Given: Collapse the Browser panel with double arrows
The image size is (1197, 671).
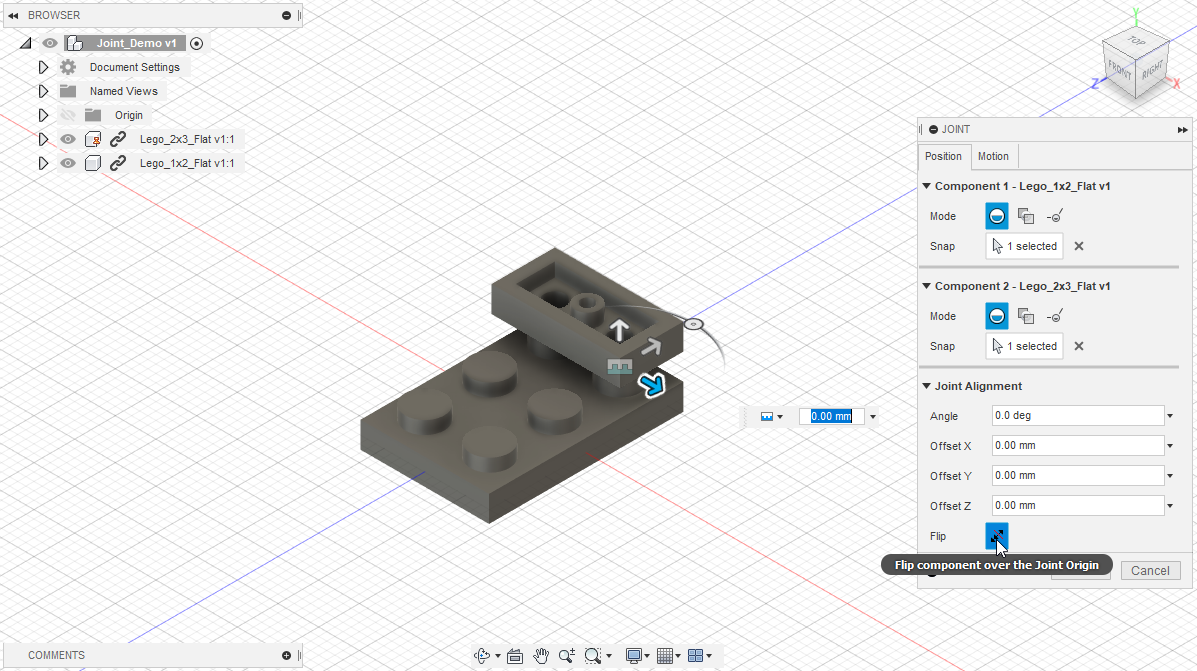Looking at the screenshot, I should 13,15.
